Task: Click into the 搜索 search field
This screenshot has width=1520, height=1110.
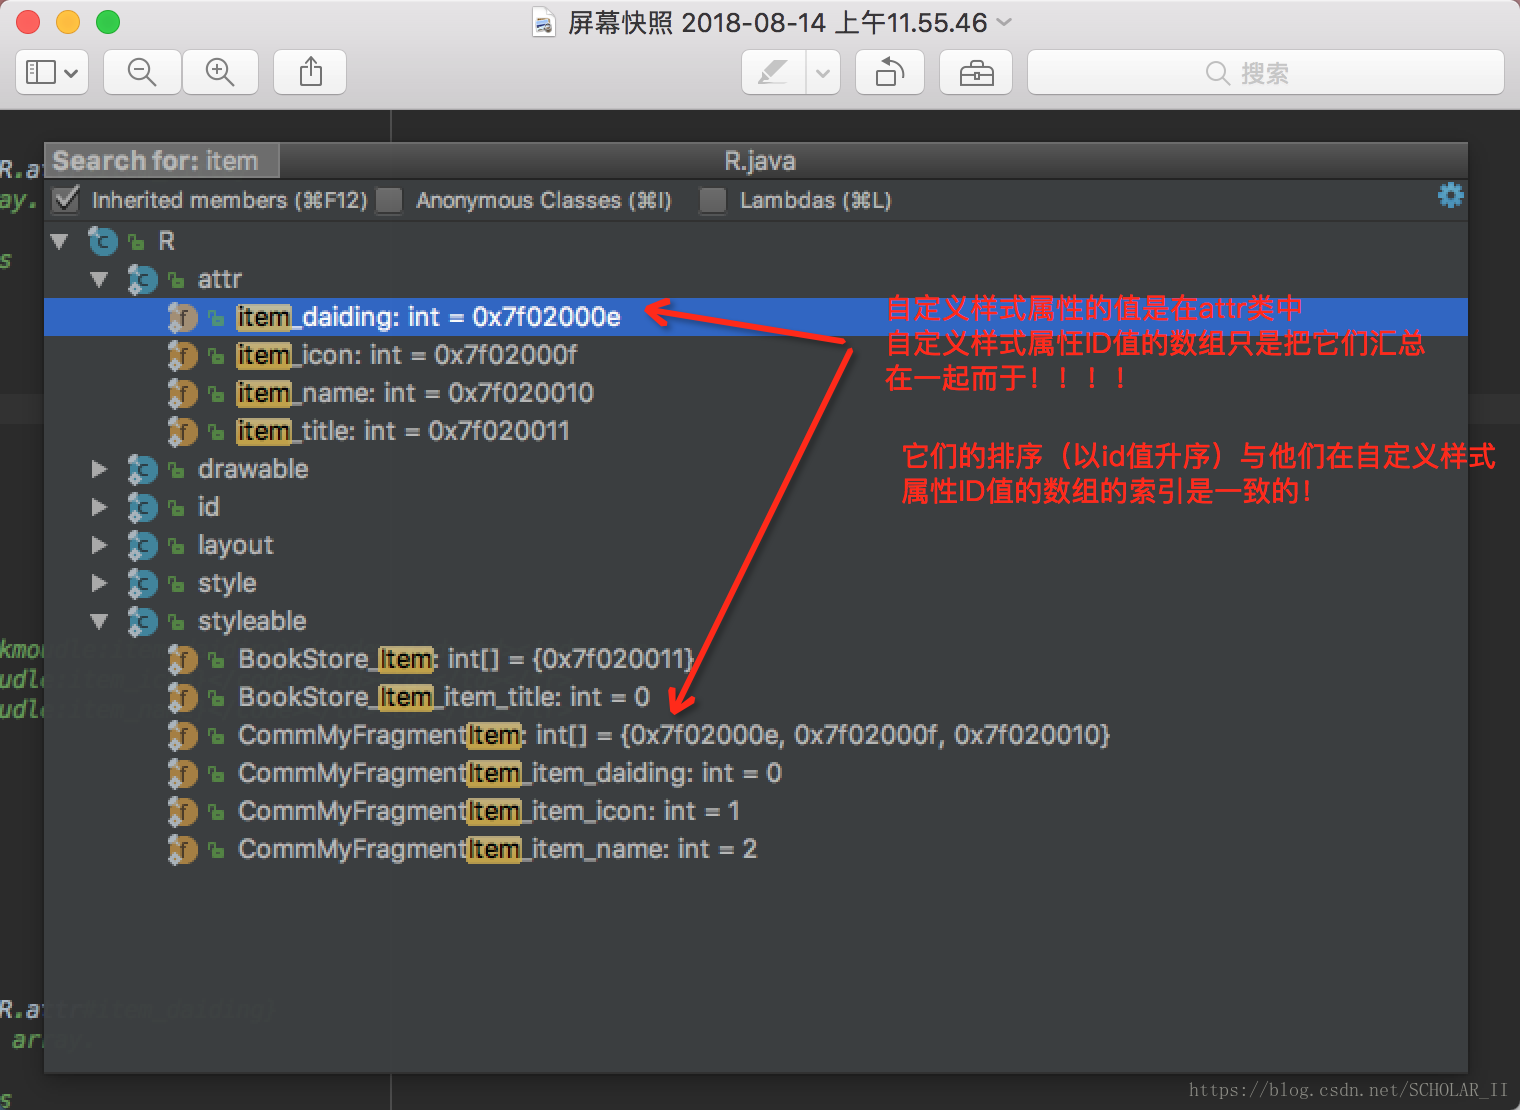Action: (x=1266, y=73)
